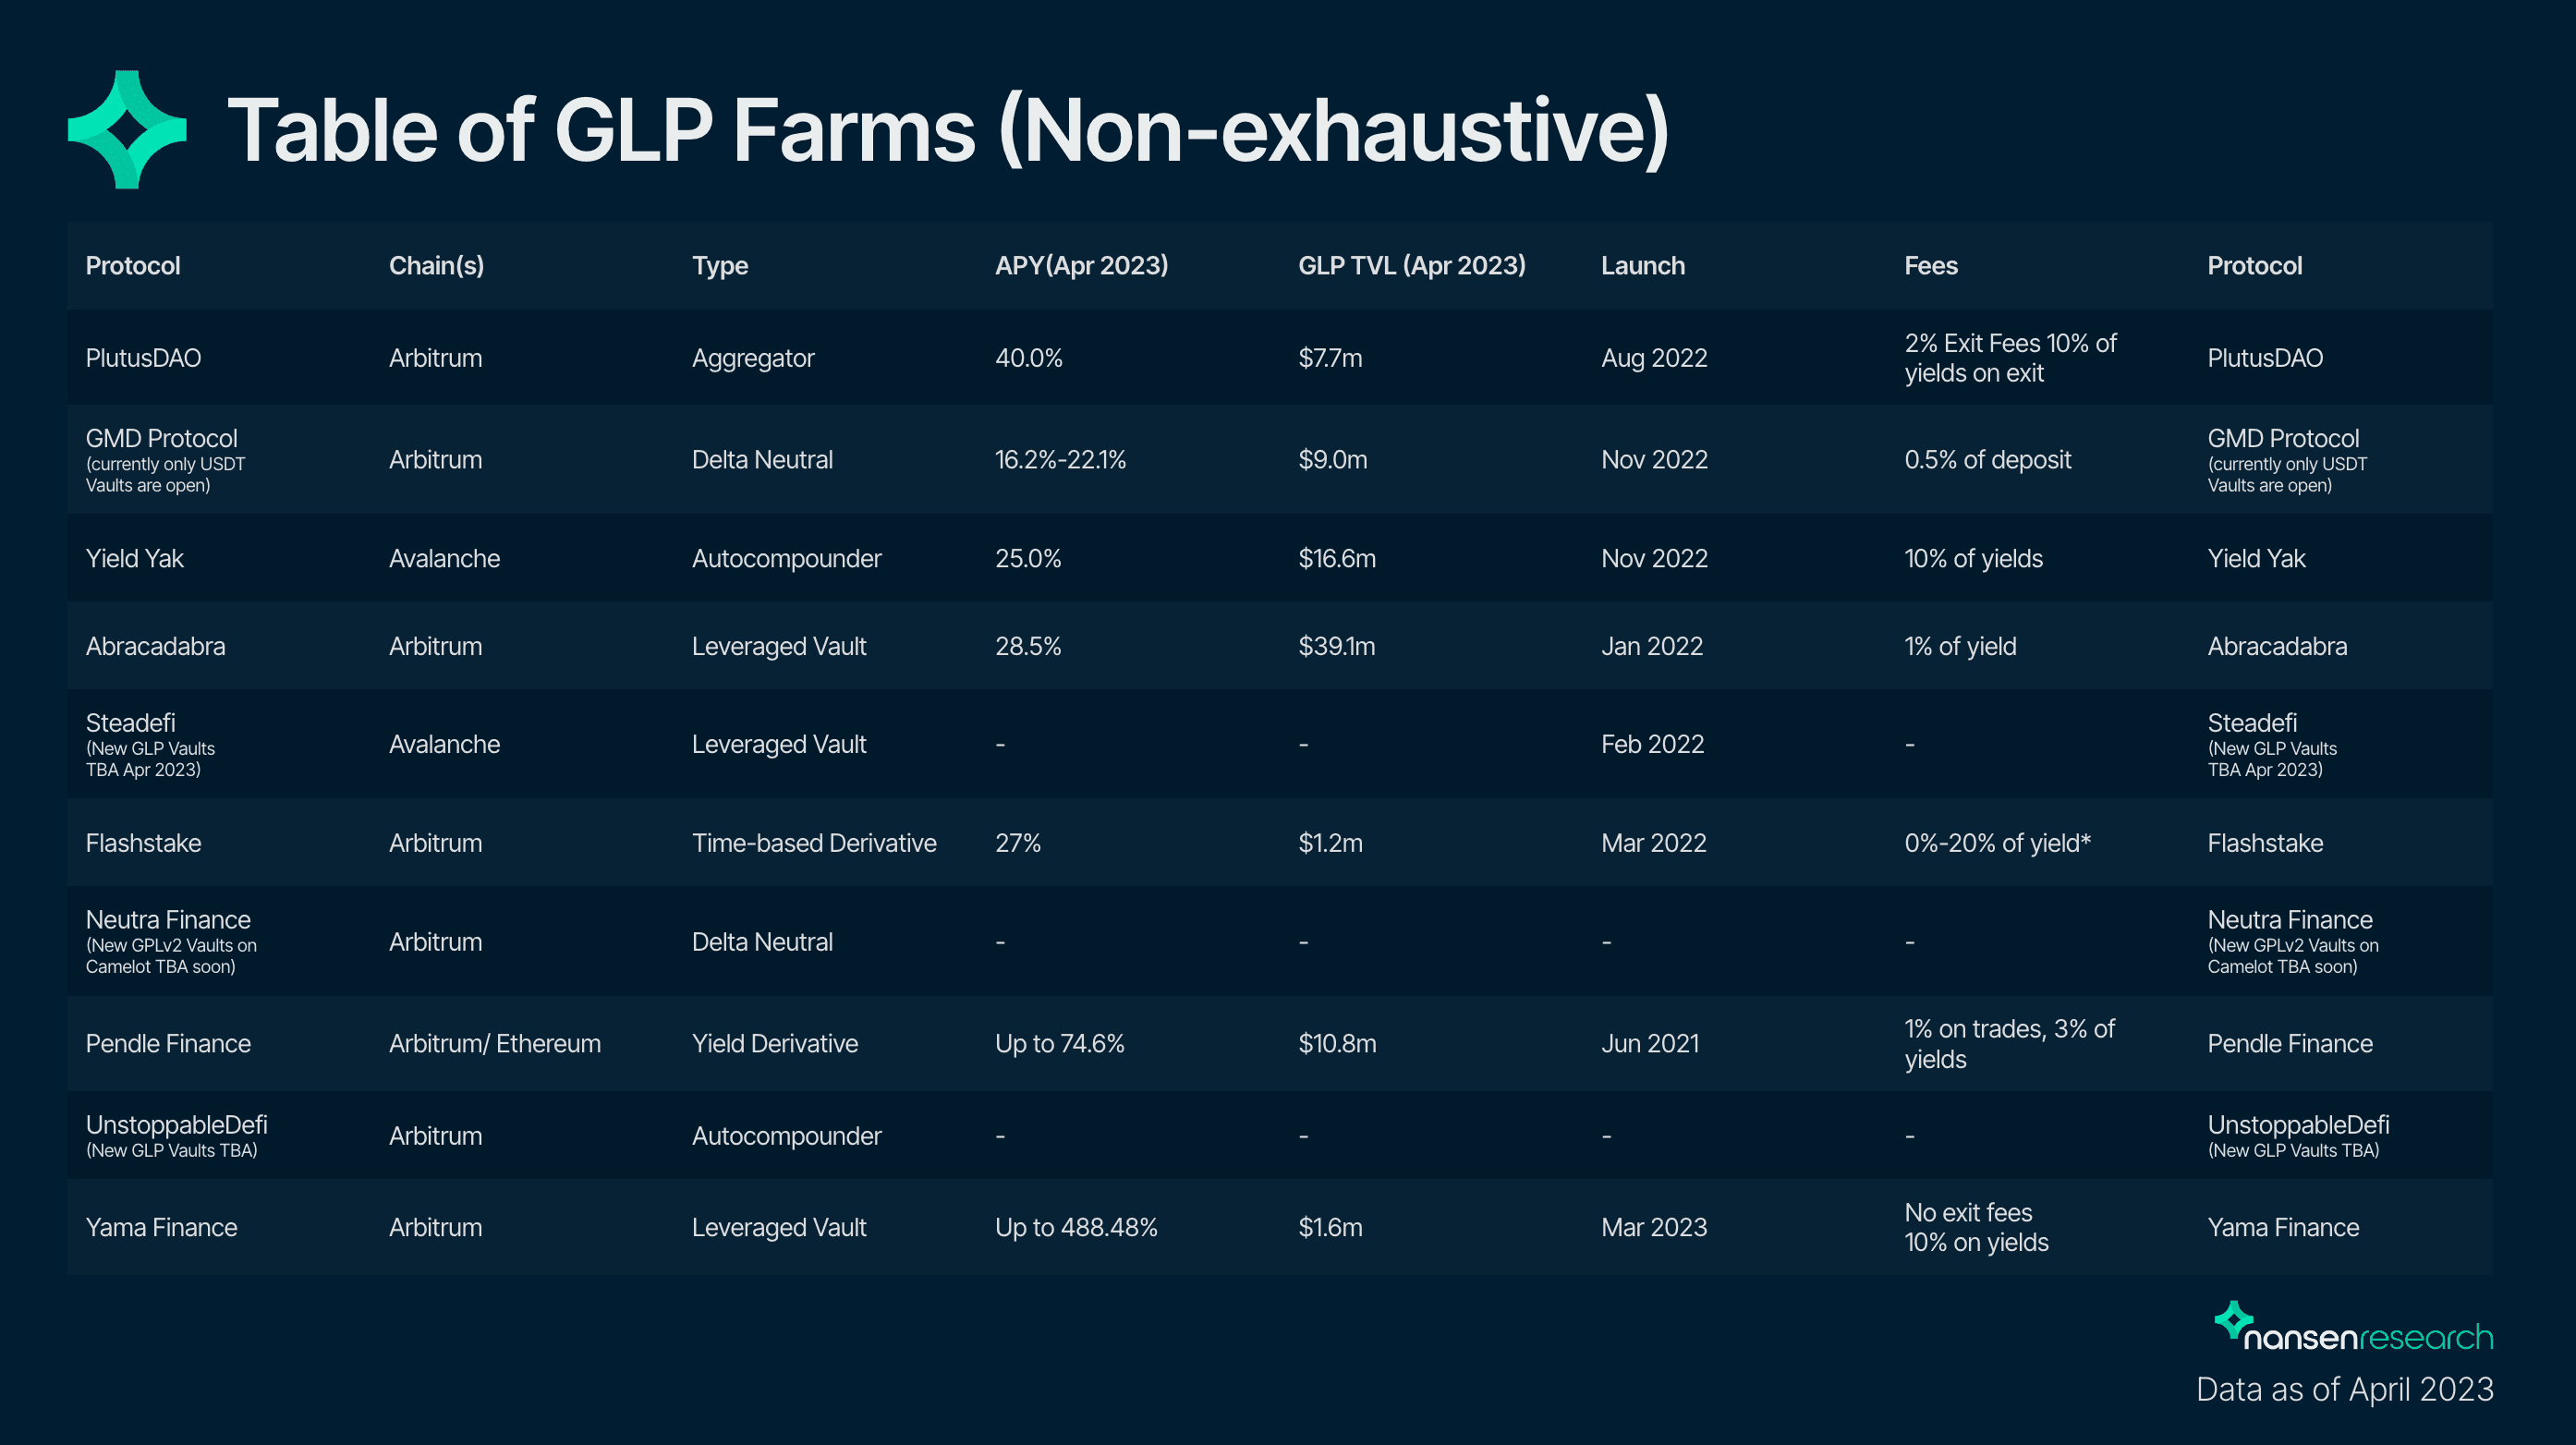Click 'Autocompounder' in the Yield Yak row
Image resolution: width=2576 pixels, height=1445 pixels.
click(x=786, y=559)
